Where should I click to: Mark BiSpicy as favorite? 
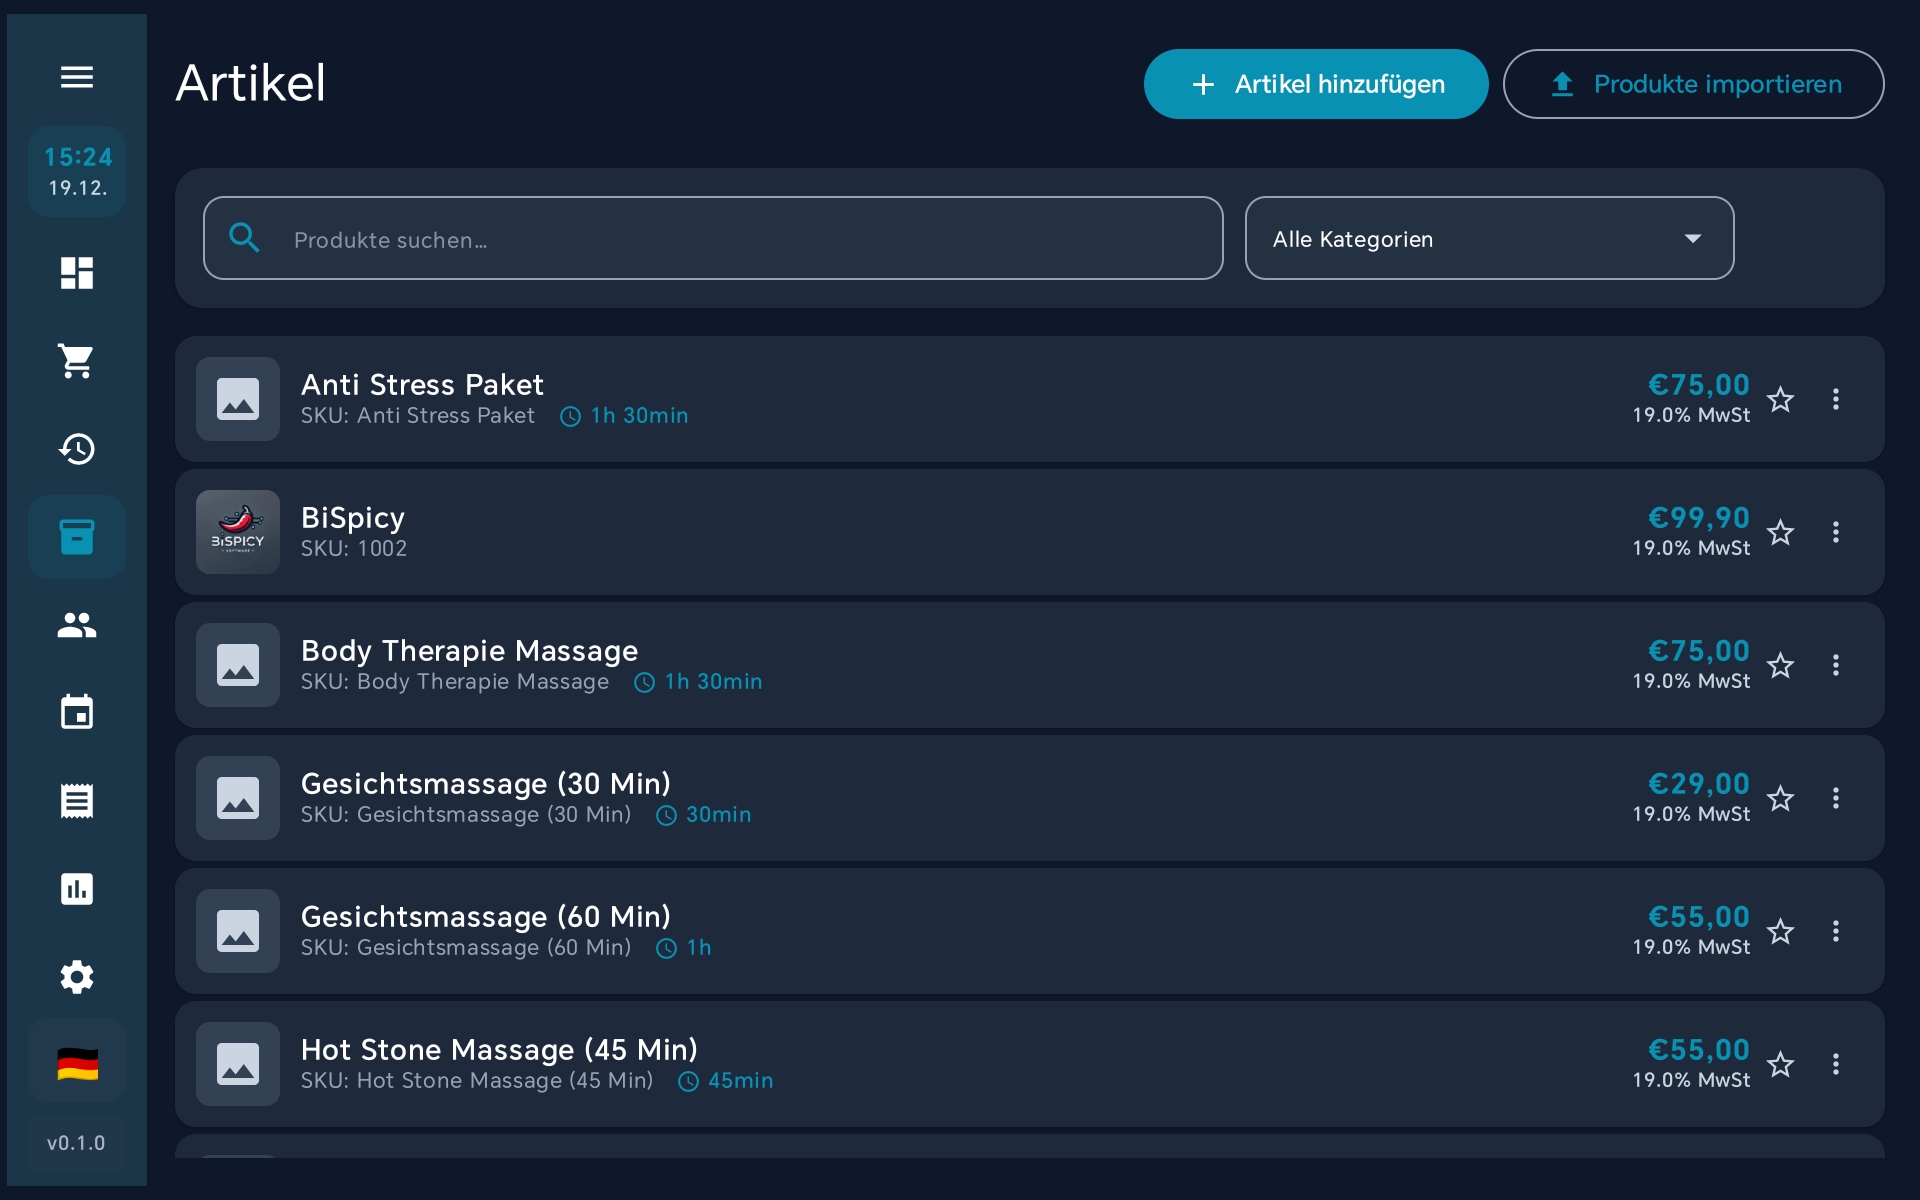1780,533
